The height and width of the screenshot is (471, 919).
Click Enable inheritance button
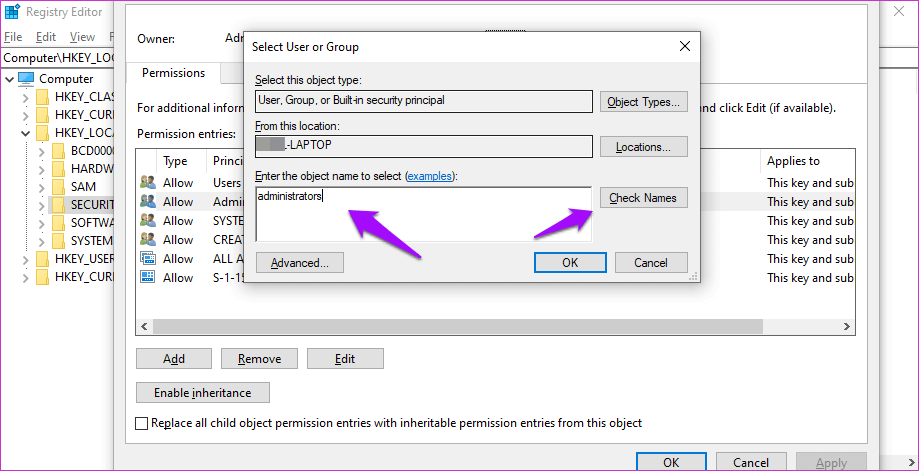coord(202,392)
